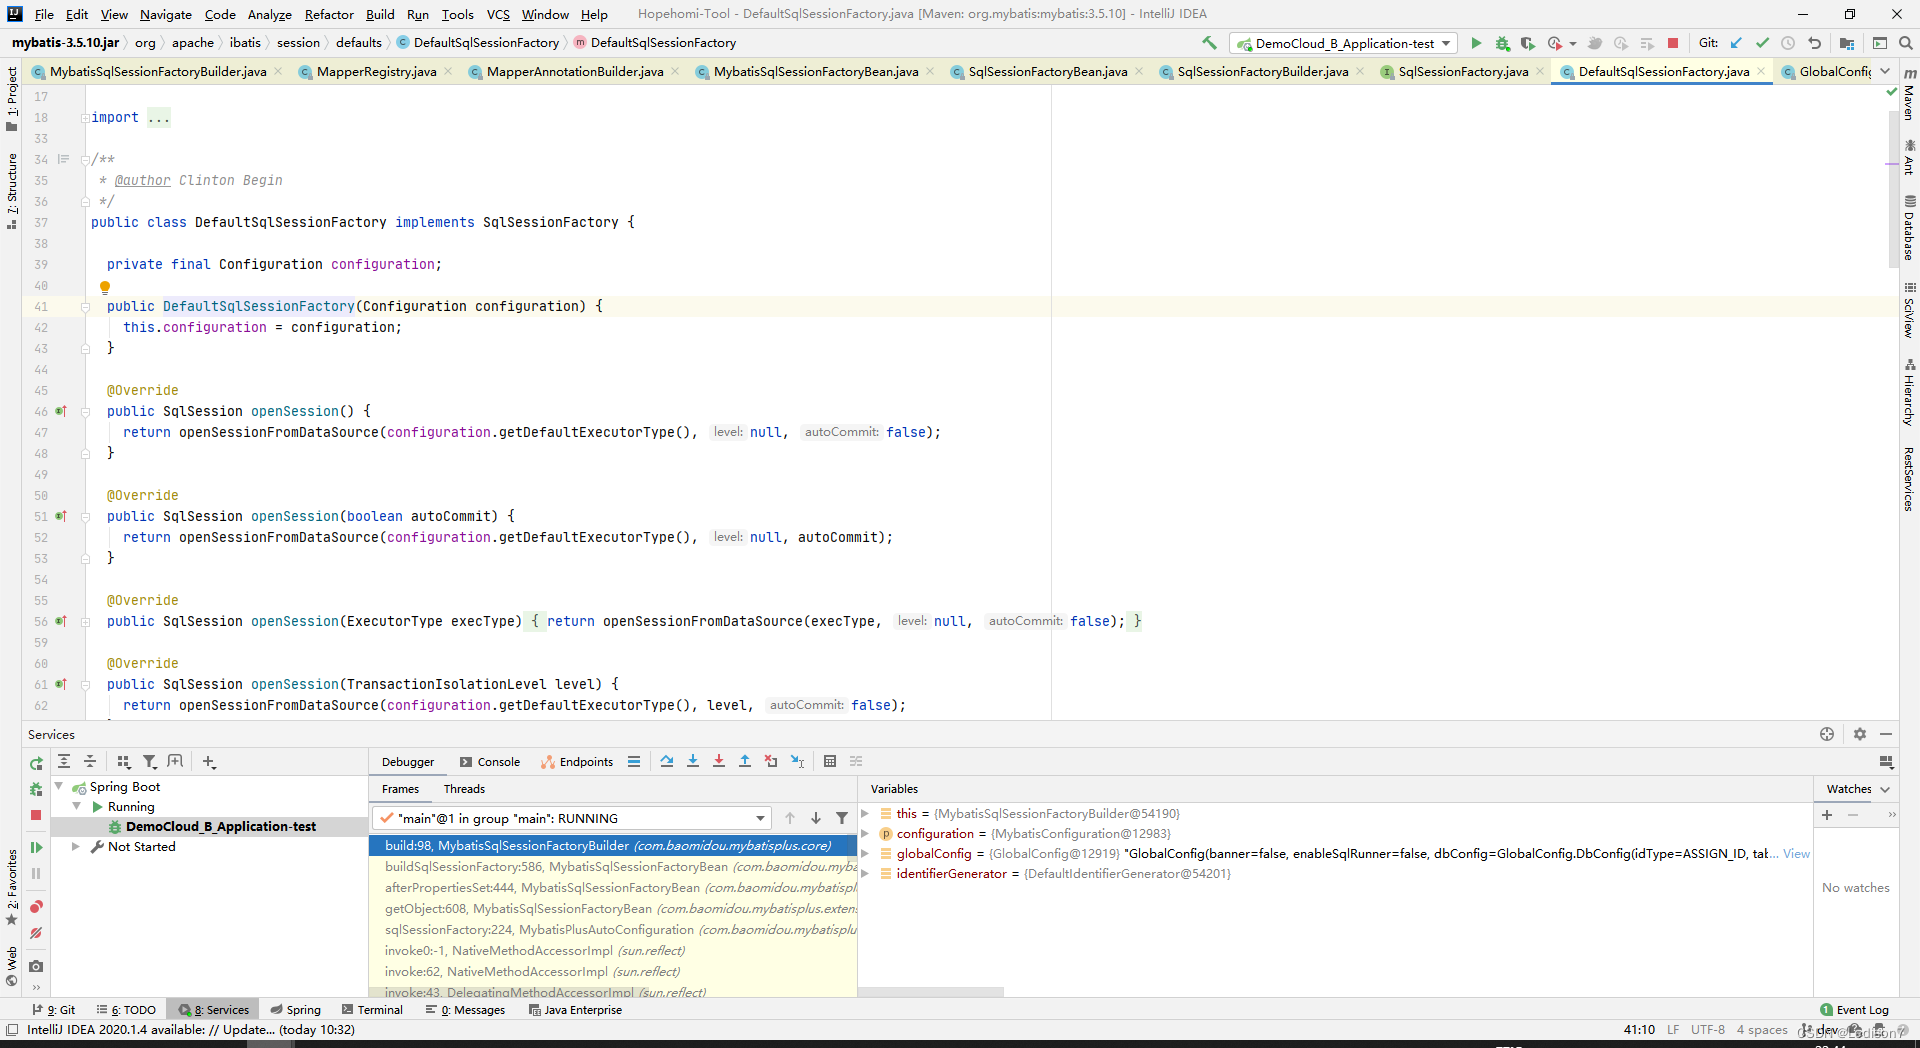Run with coverage icon in toolbar

[x=1528, y=43]
